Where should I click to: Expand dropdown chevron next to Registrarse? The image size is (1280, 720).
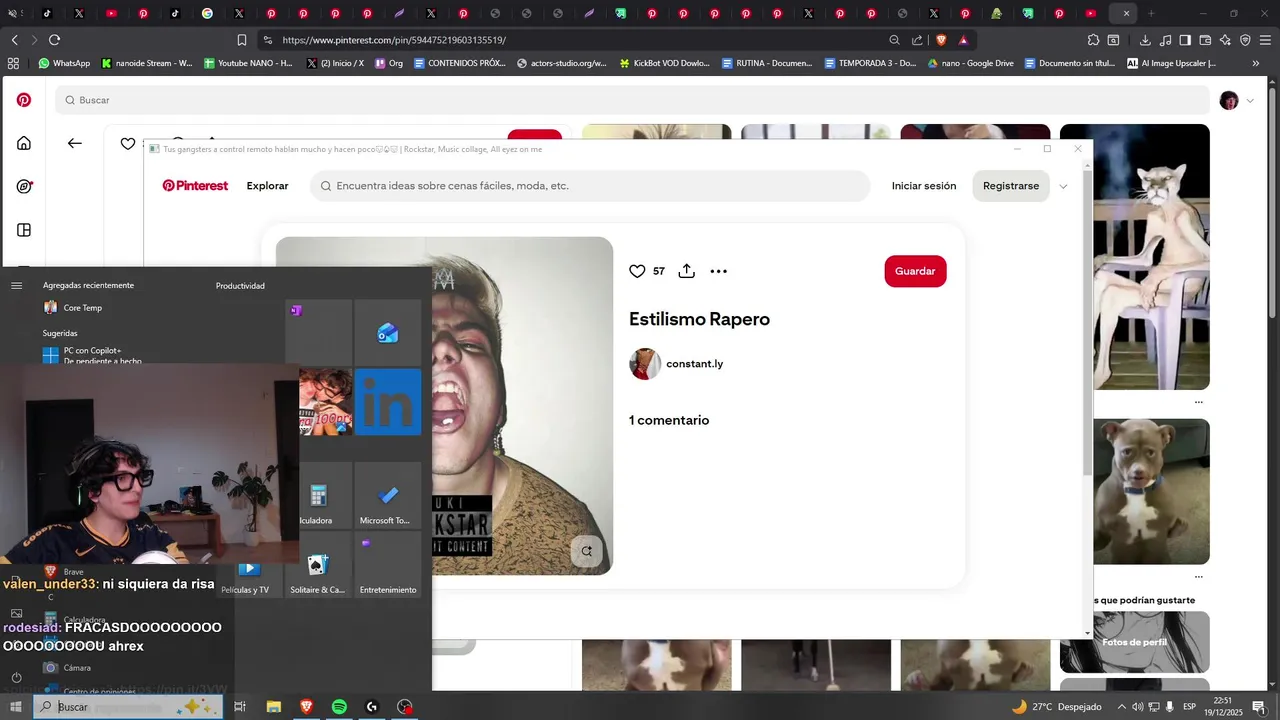(x=1063, y=186)
